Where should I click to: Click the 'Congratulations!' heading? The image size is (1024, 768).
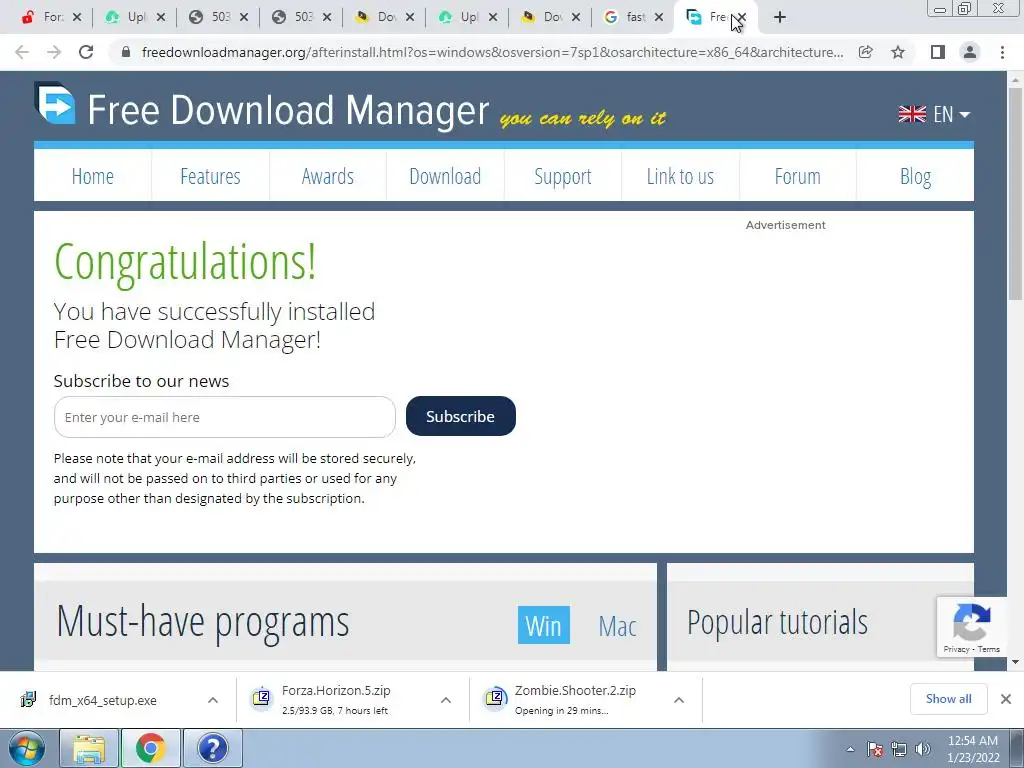(185, 261)
